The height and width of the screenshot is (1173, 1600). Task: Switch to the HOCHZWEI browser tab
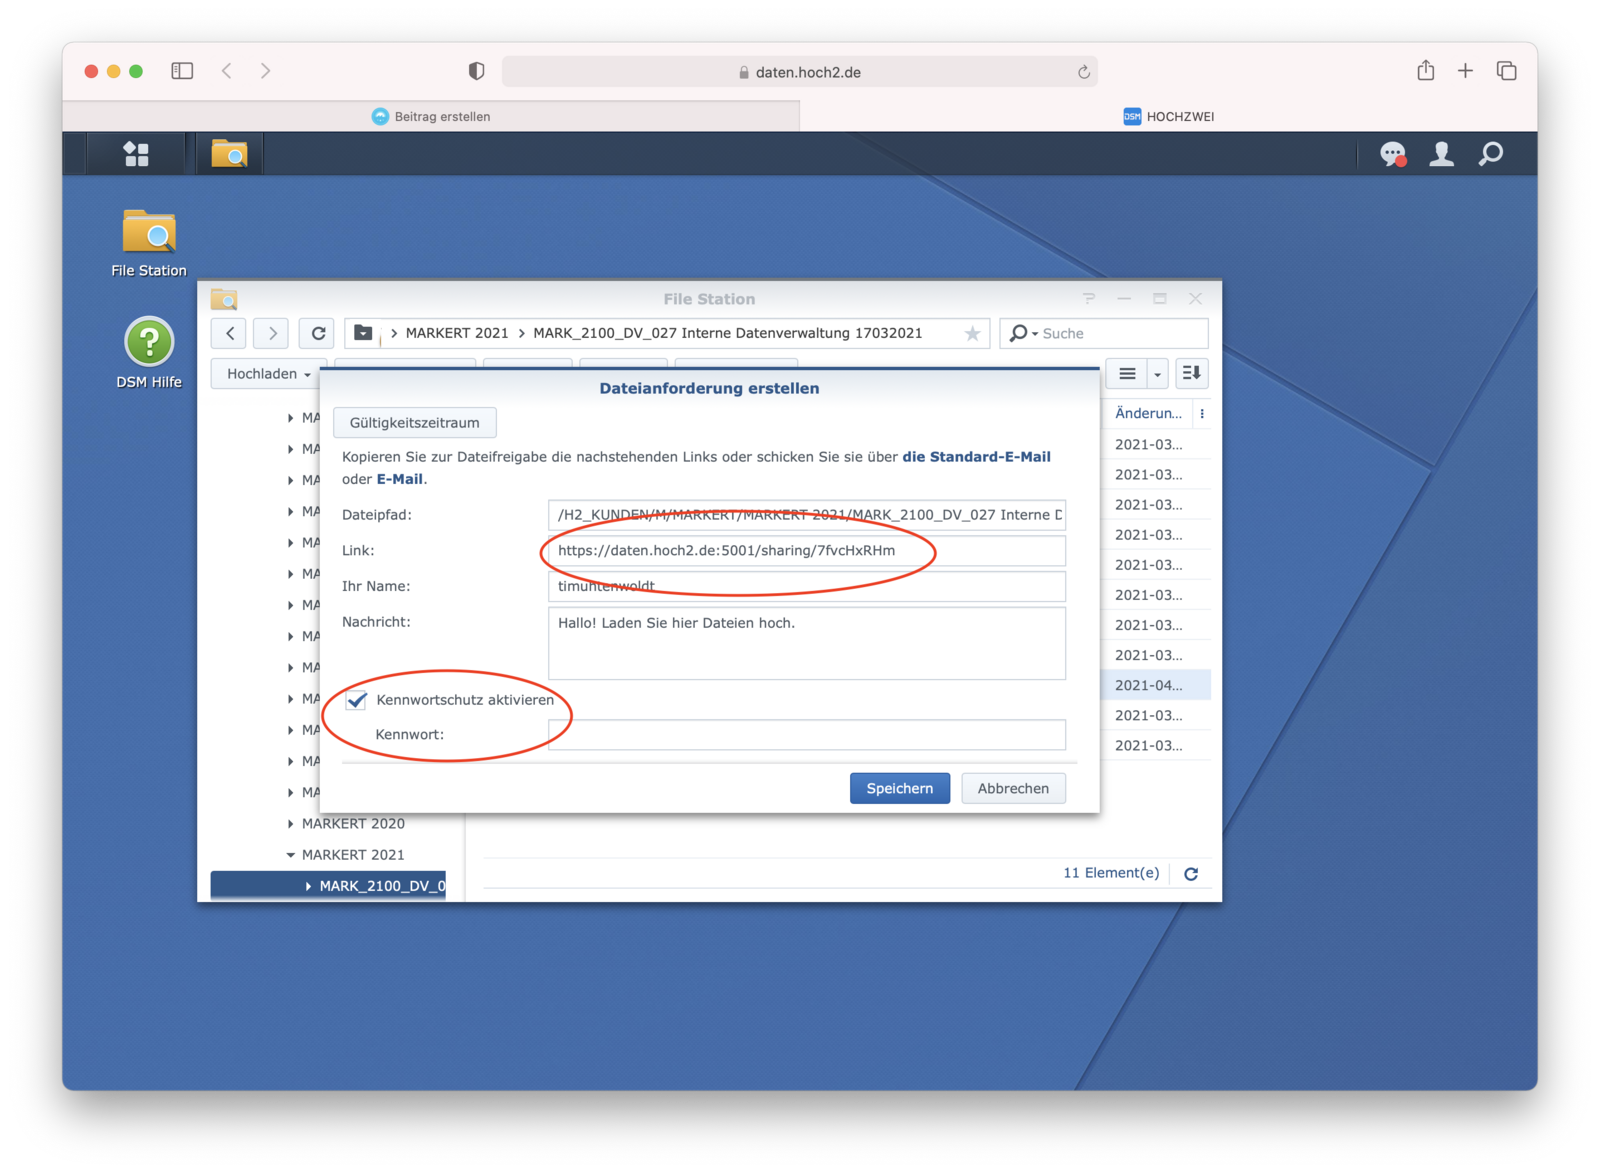[1168, 116]
